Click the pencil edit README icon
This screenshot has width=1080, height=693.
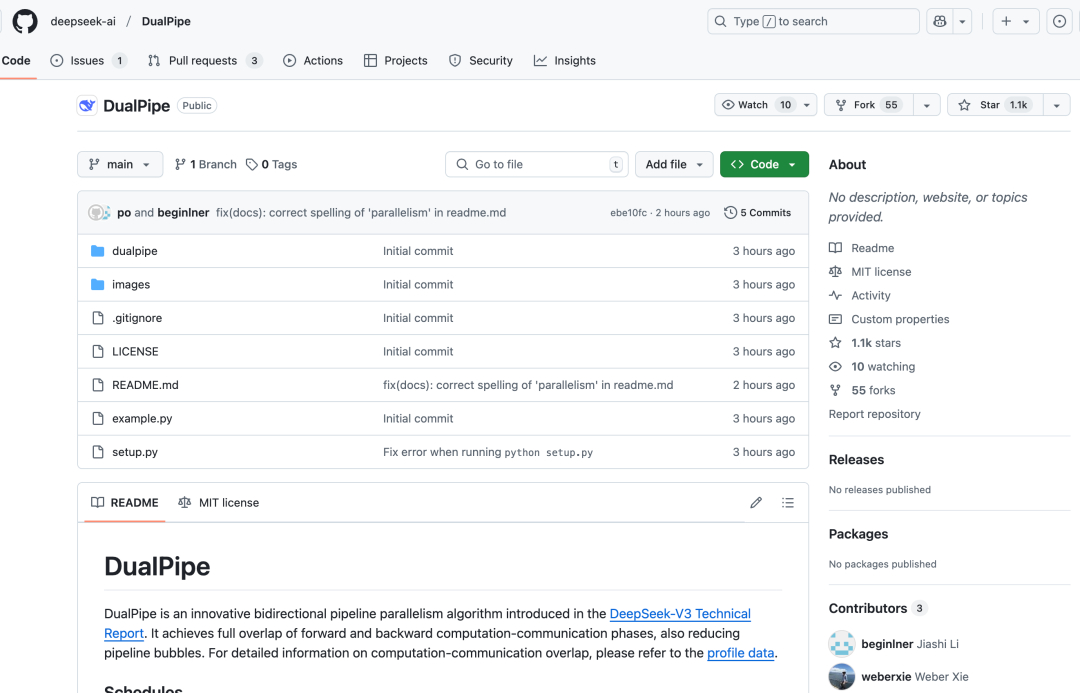tap(756, 503)
